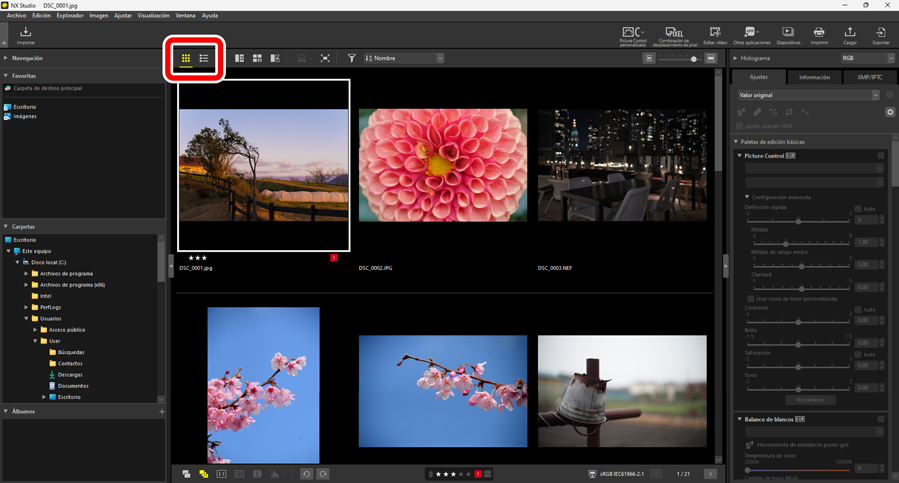Image resolution: width=899 pixels, height=483 pixels.
Task: Start Diapositivas slideshow
Action: (x=788, y=35)
